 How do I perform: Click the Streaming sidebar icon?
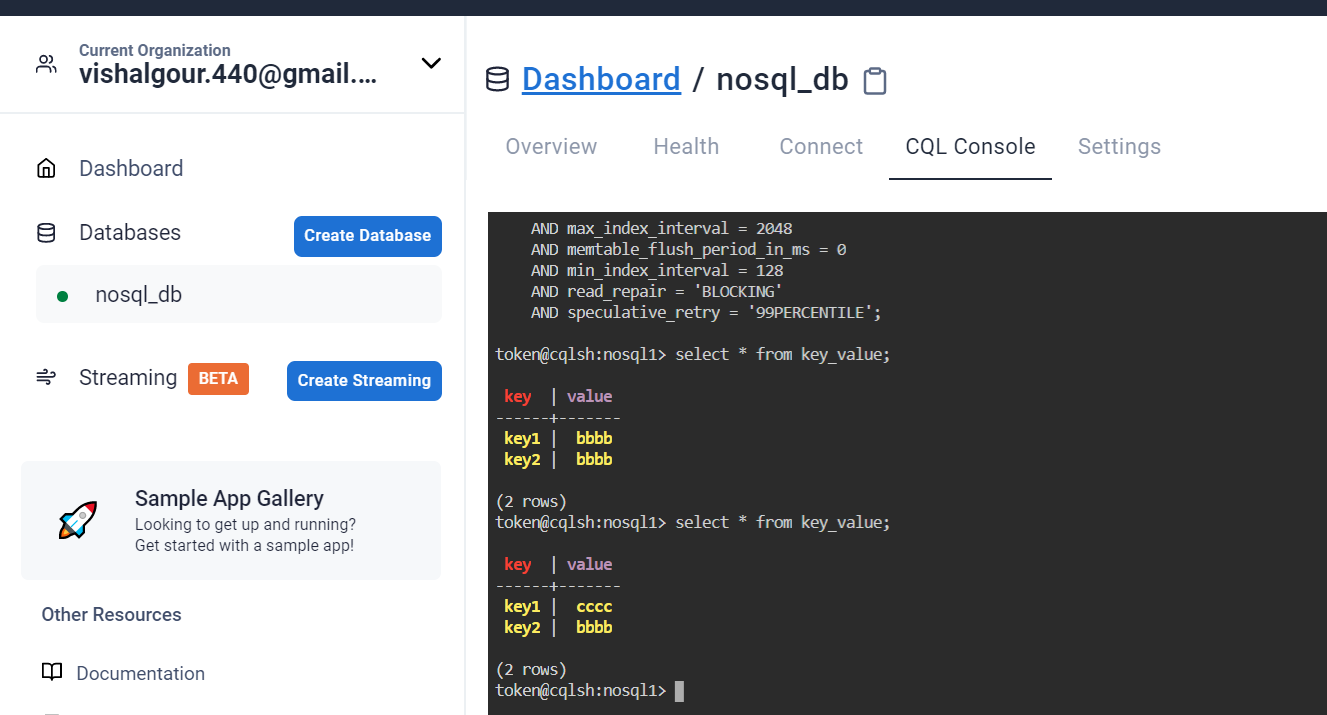click(46, 377)
